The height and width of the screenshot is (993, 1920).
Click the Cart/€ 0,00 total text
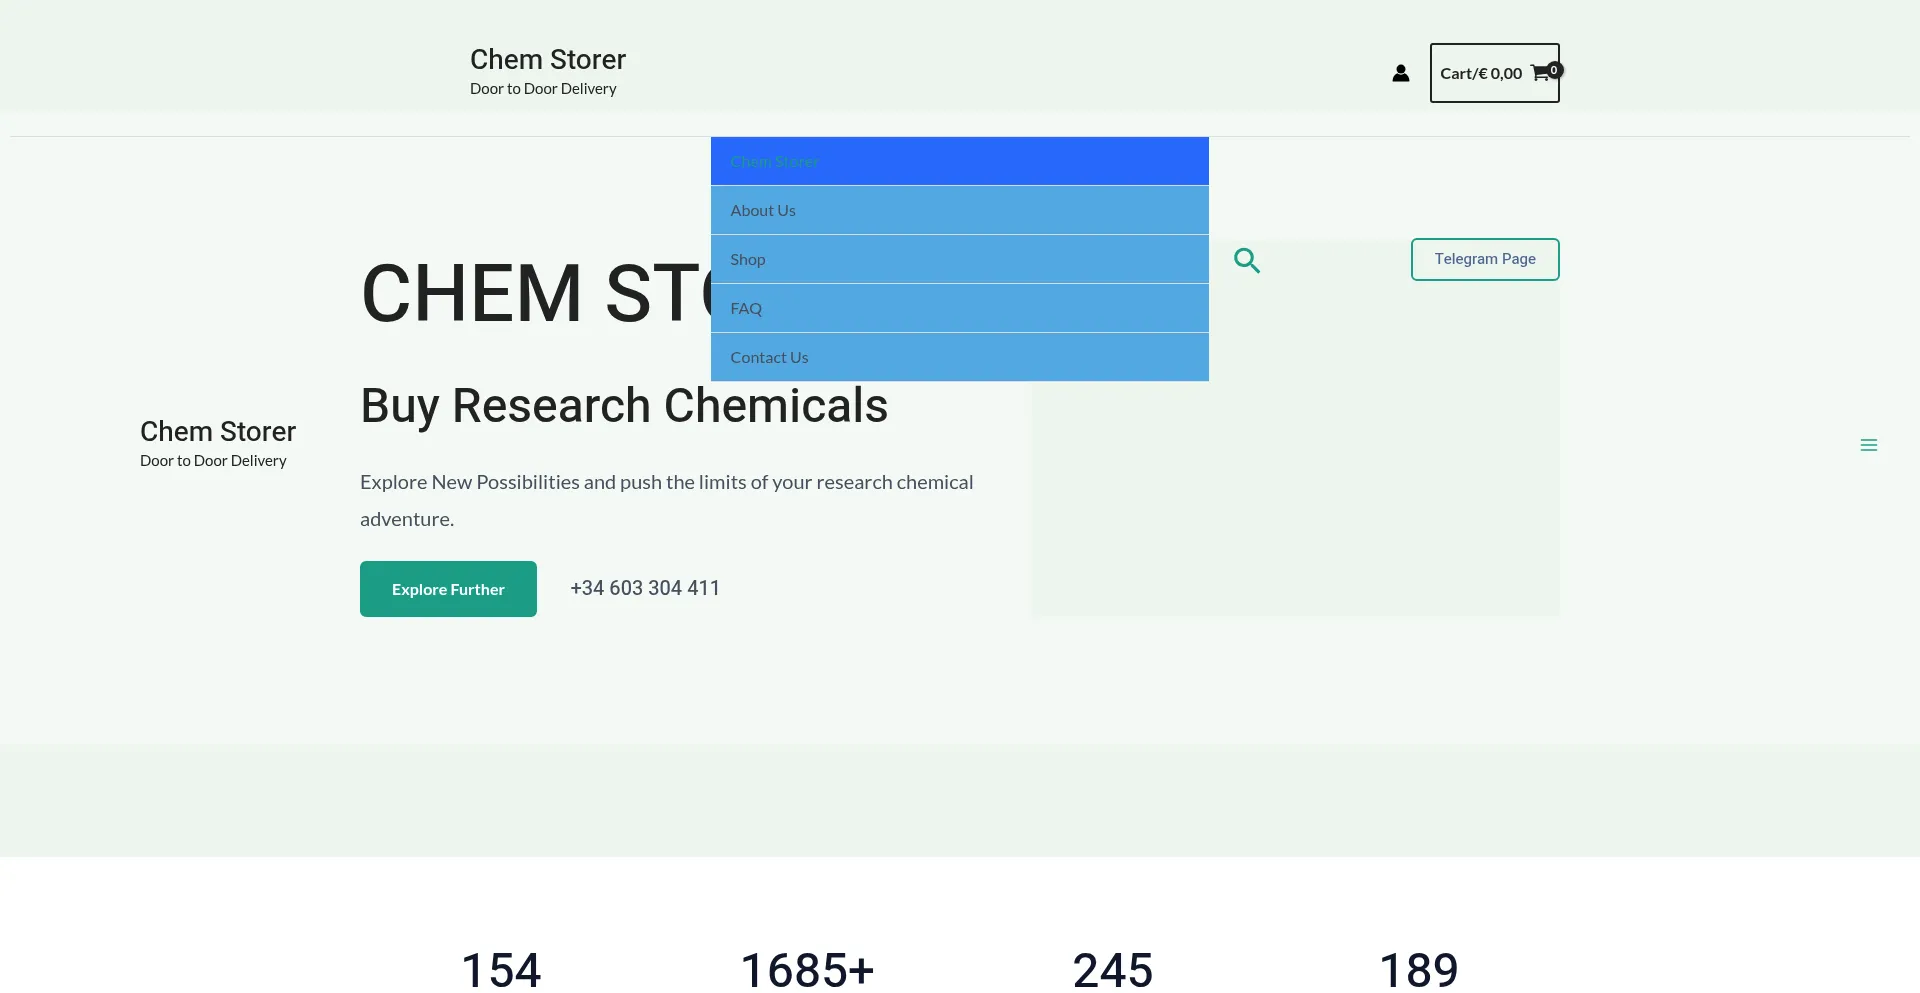point(1481,73)
